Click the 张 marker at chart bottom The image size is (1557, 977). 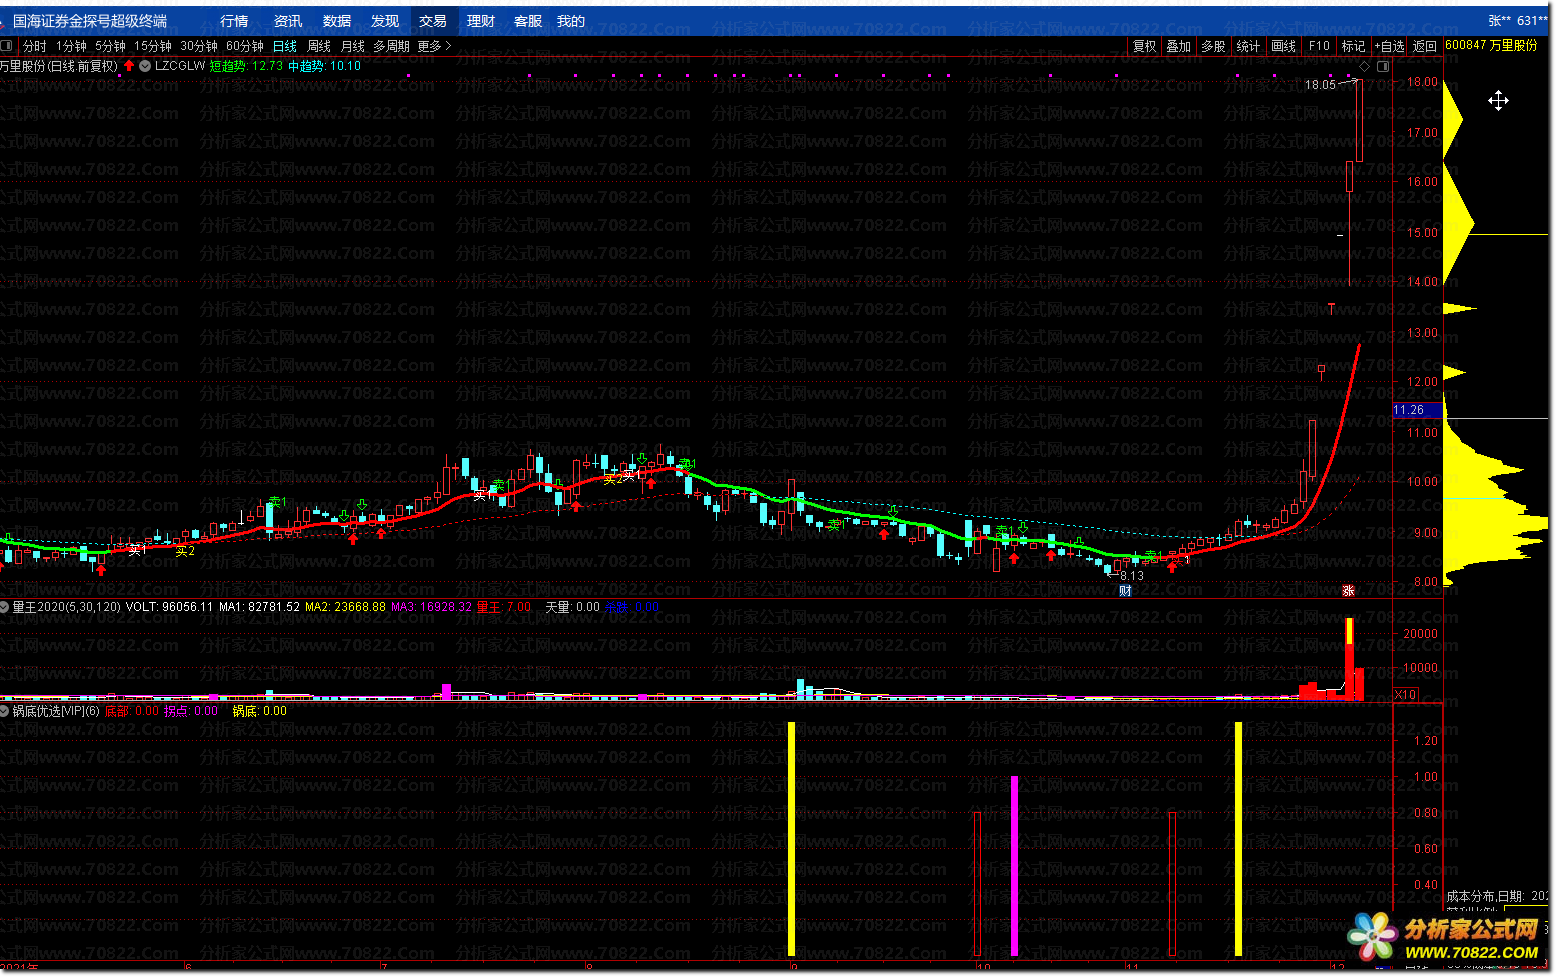1348,591
